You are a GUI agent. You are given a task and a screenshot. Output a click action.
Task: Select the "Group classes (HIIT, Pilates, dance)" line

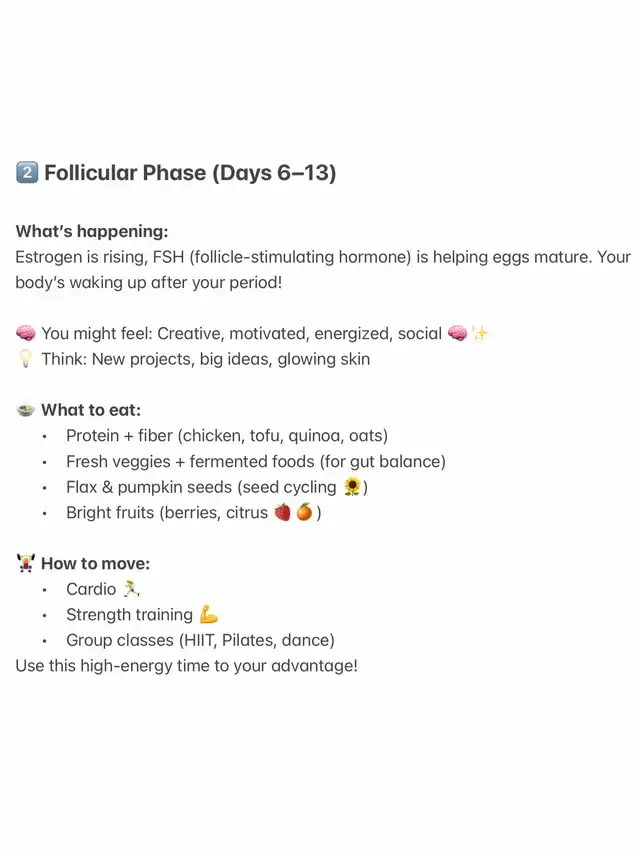200,640
